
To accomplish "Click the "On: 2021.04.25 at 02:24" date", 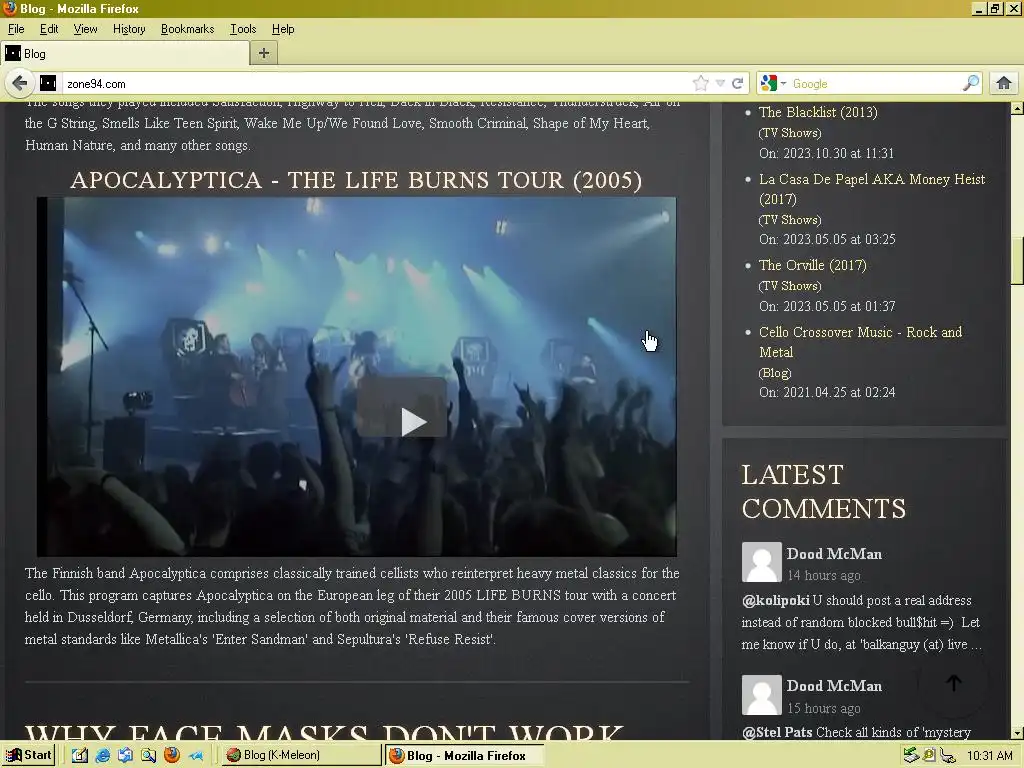I will tap(827, 392).
